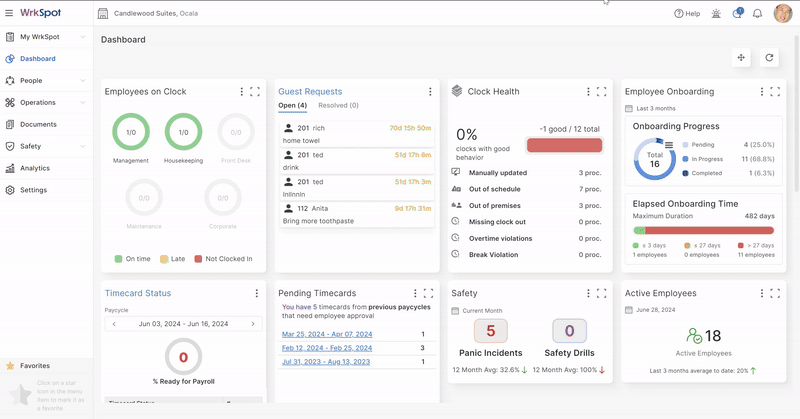Viewport: 800px width, 419px height.
Task: Click the rearrange widgets move icon
Action: [x=741, y=58]
